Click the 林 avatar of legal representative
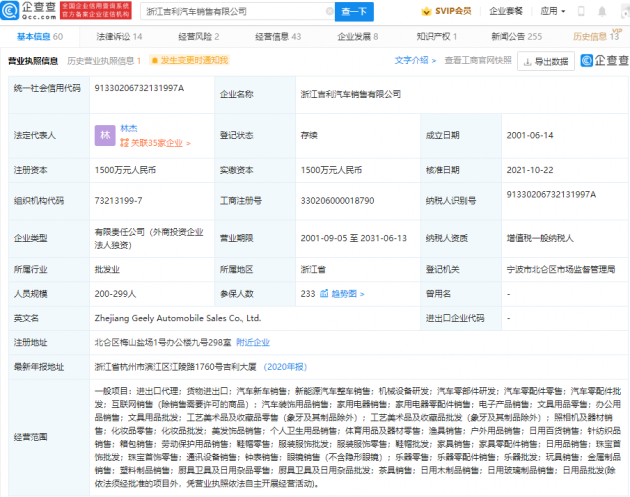 tap(104, 135)
